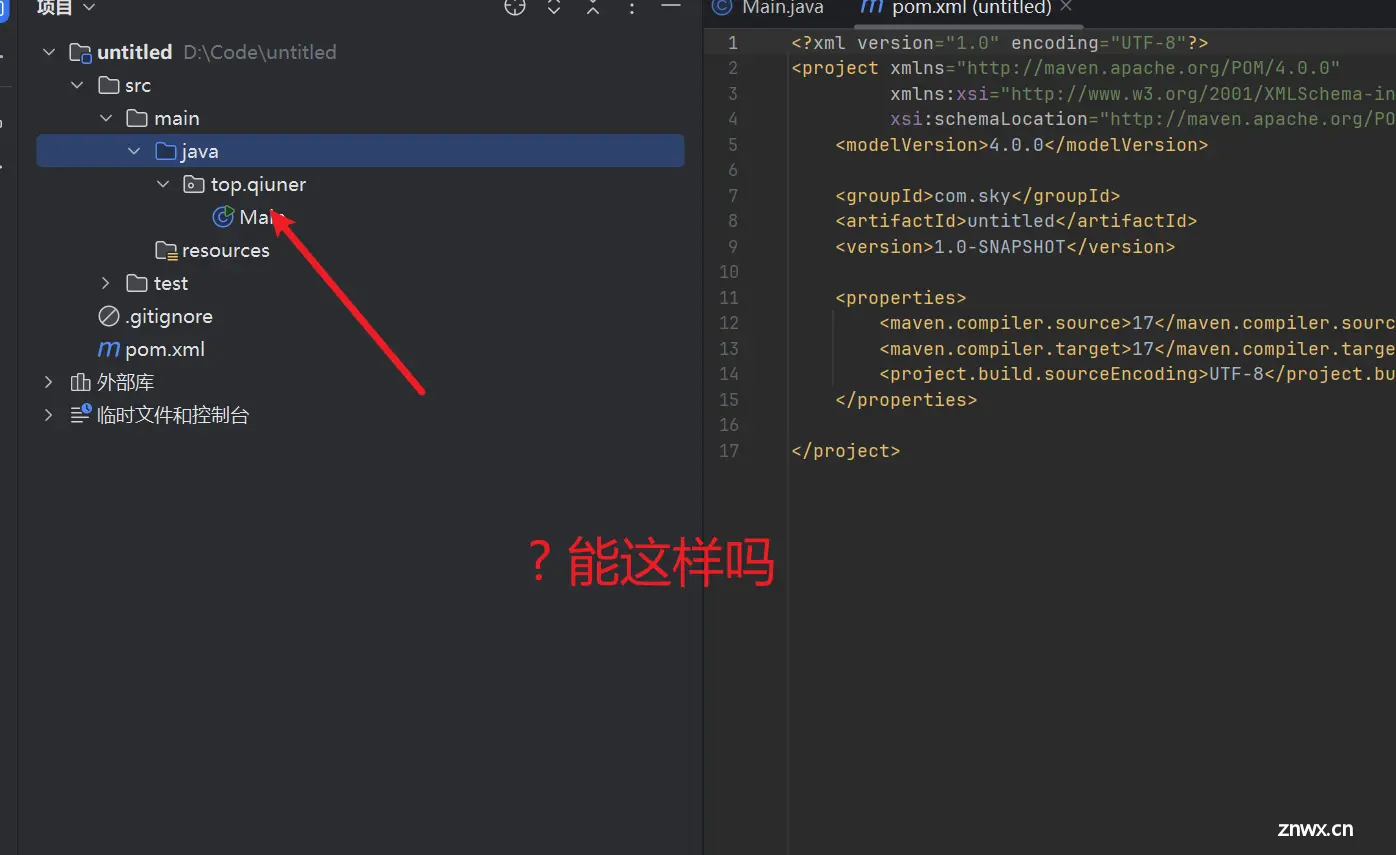1396x855 pixels.
Task: Click the locate-opened-file crosshair icon
Action: tap(515, 8)
